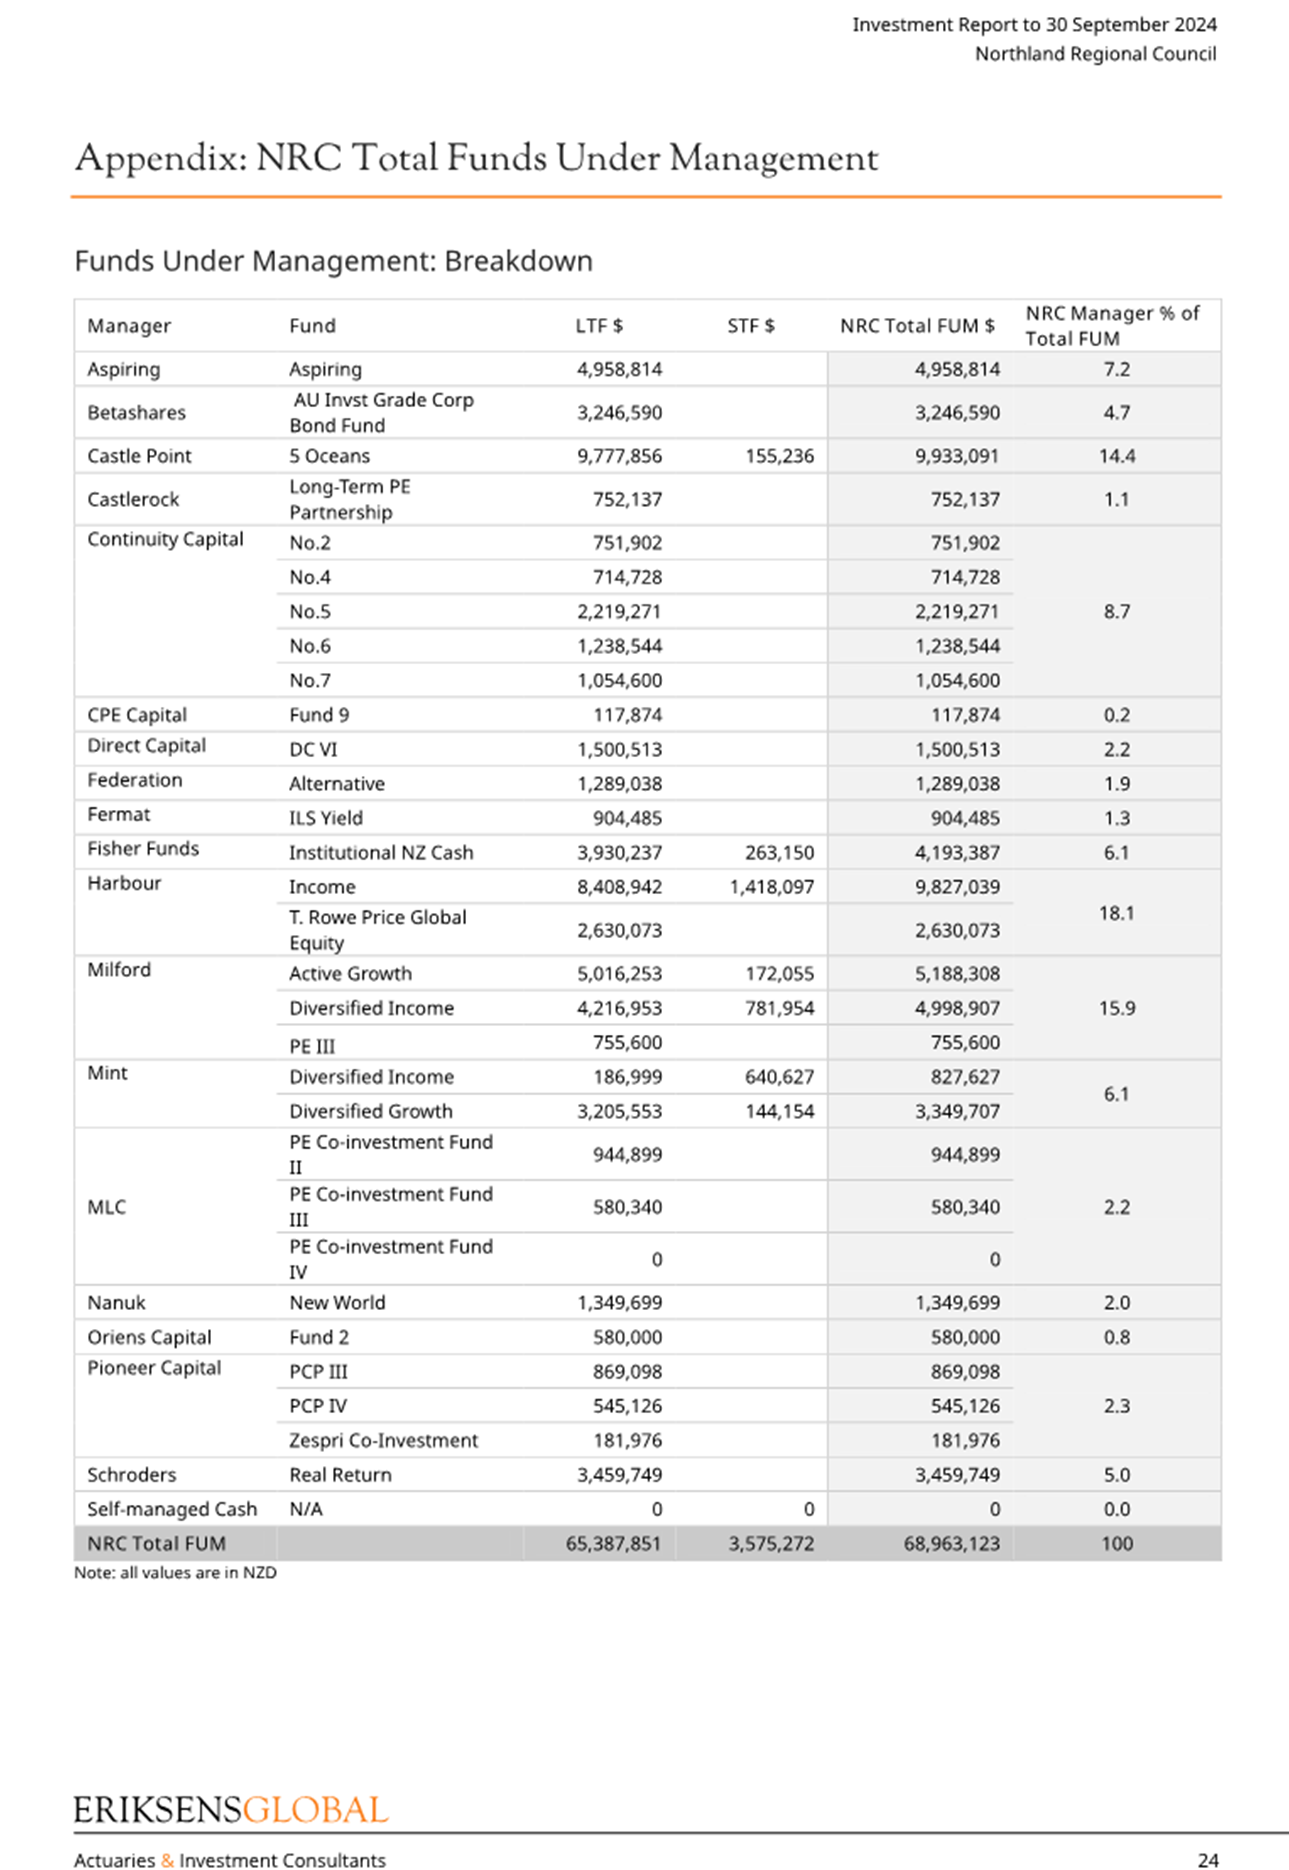
Task: Click the STF $ column header
Action: tap(751, 326)
